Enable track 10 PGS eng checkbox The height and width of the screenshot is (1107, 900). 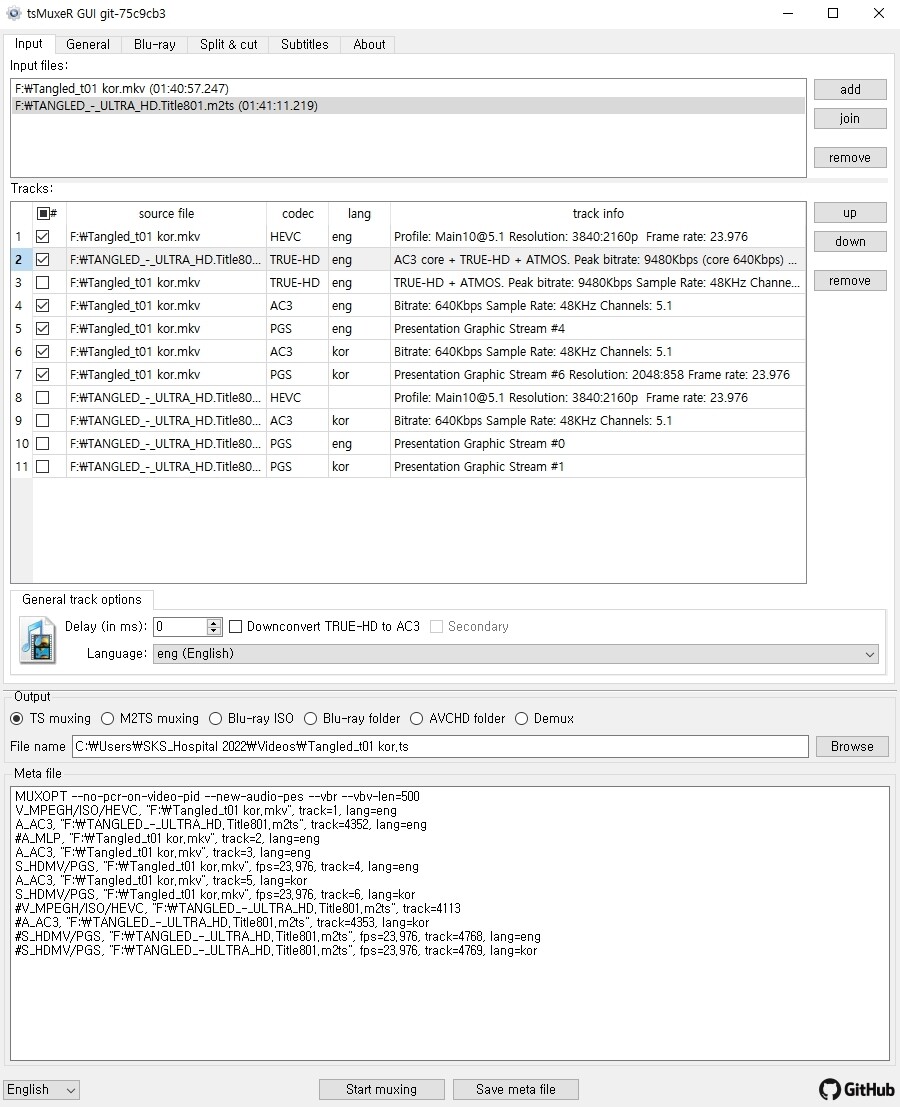coord(42,443)
